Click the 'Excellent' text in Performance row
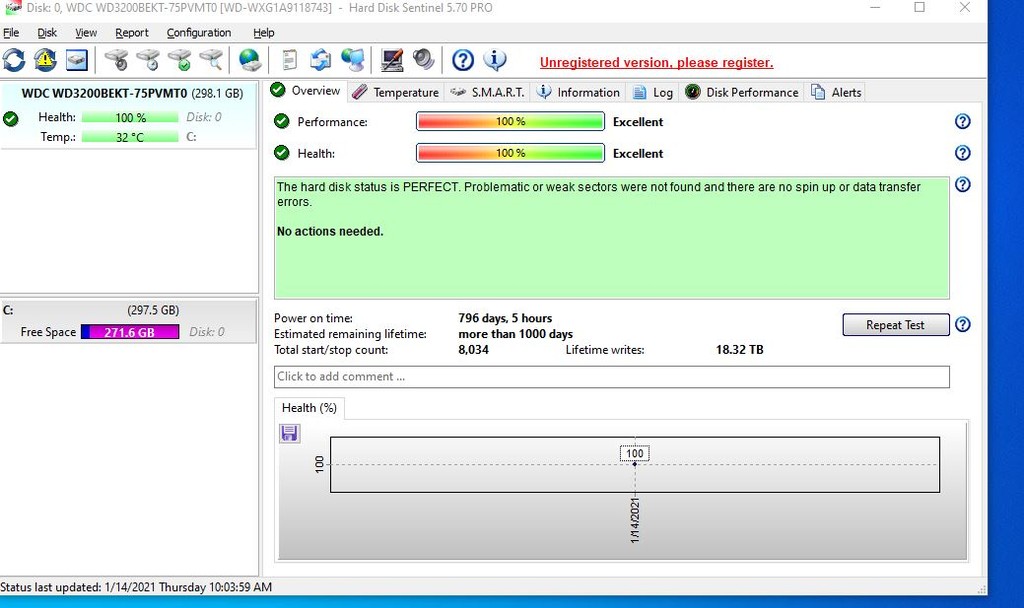The image size is (1024, 608). coord(638,121)
